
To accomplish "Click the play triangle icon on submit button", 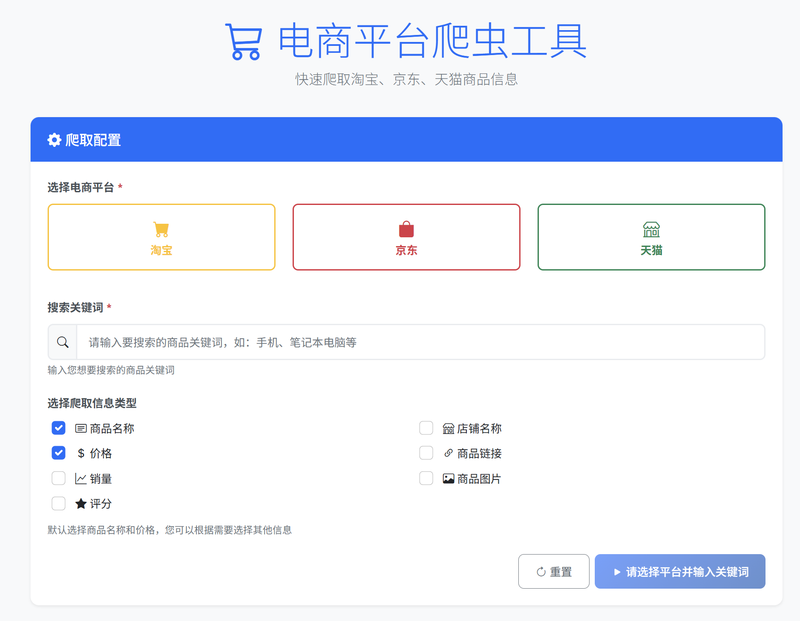I will [x=617, y=572].
